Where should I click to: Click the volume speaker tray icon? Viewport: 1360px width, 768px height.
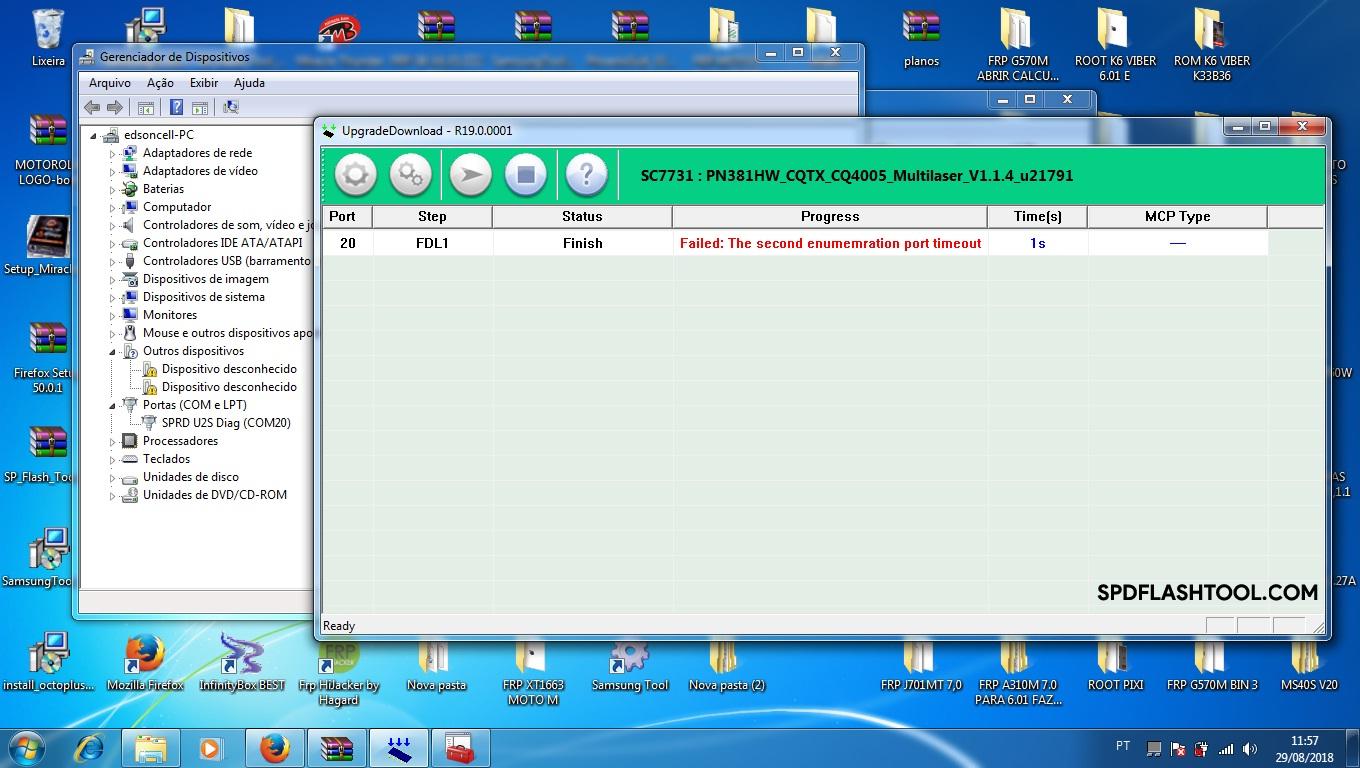click(x=1250, y=748)
